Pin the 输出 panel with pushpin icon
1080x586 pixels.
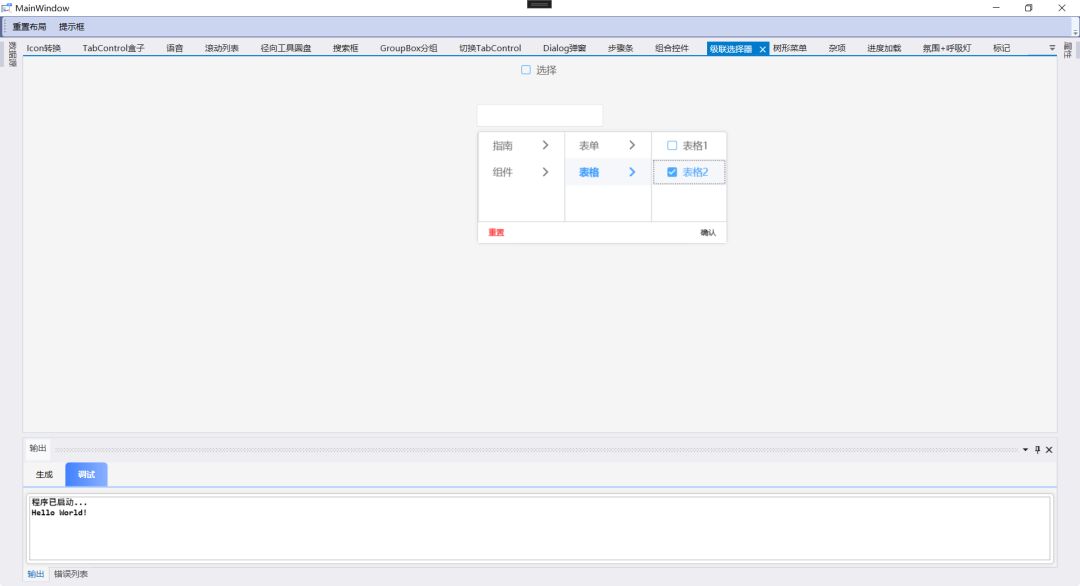[1037, 450]
